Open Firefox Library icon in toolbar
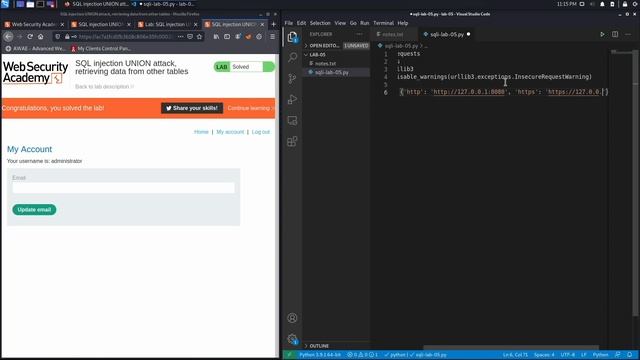The image size is (640, 360). click(x=216, y=37)
